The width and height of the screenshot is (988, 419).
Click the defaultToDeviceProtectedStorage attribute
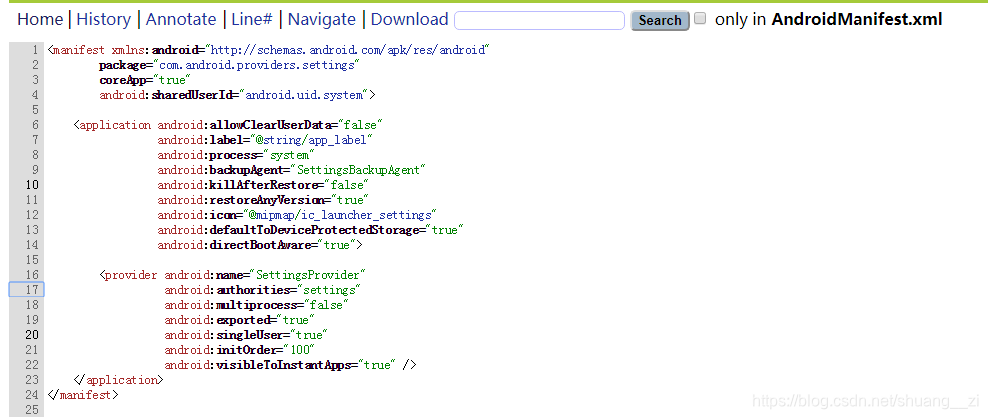pyautogui.click(x=314, y=230)
